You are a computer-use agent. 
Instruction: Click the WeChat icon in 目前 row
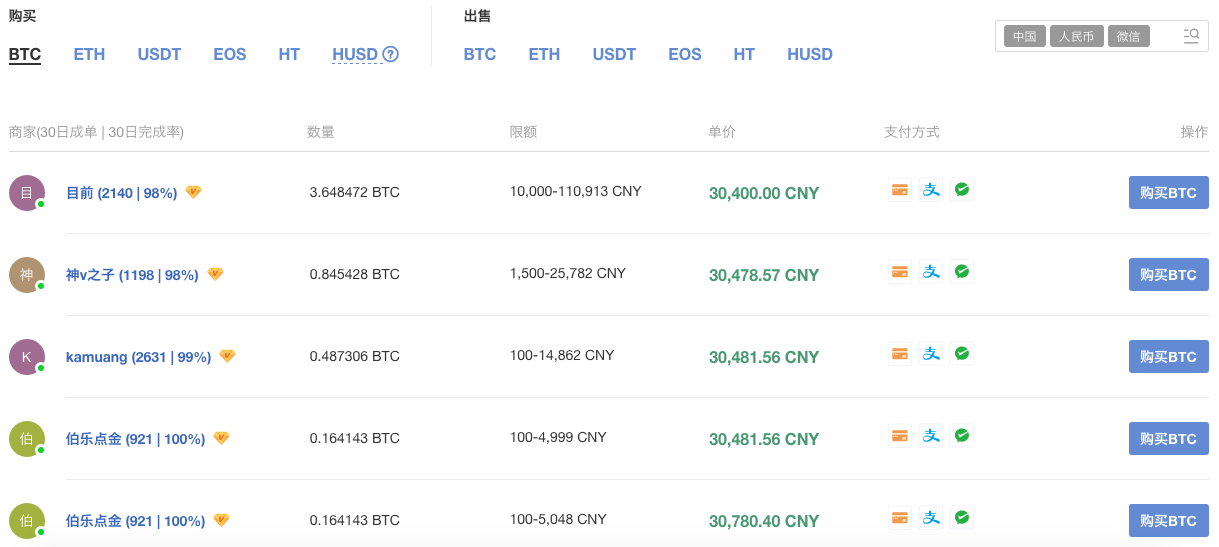click(x=962, y=190)
